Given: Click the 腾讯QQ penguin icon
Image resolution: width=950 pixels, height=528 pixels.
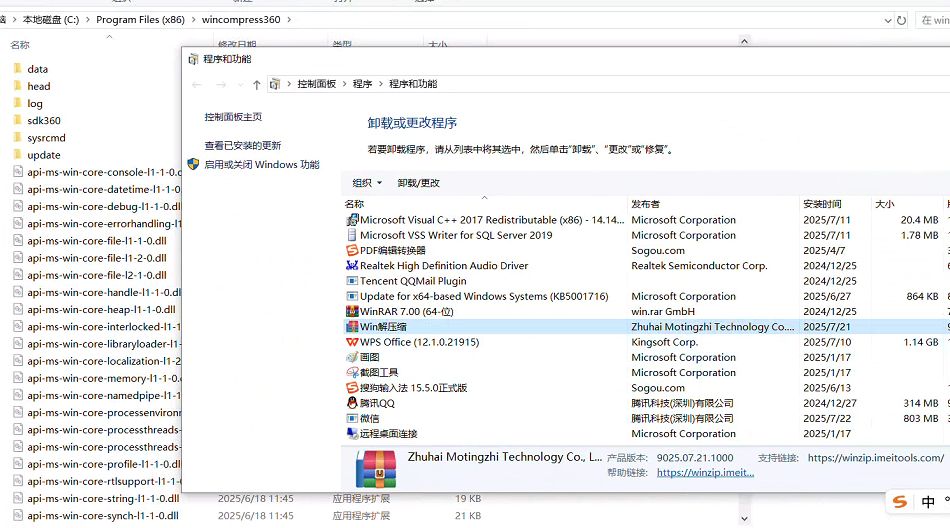Looking at the screenshot, I should (352, 403).
